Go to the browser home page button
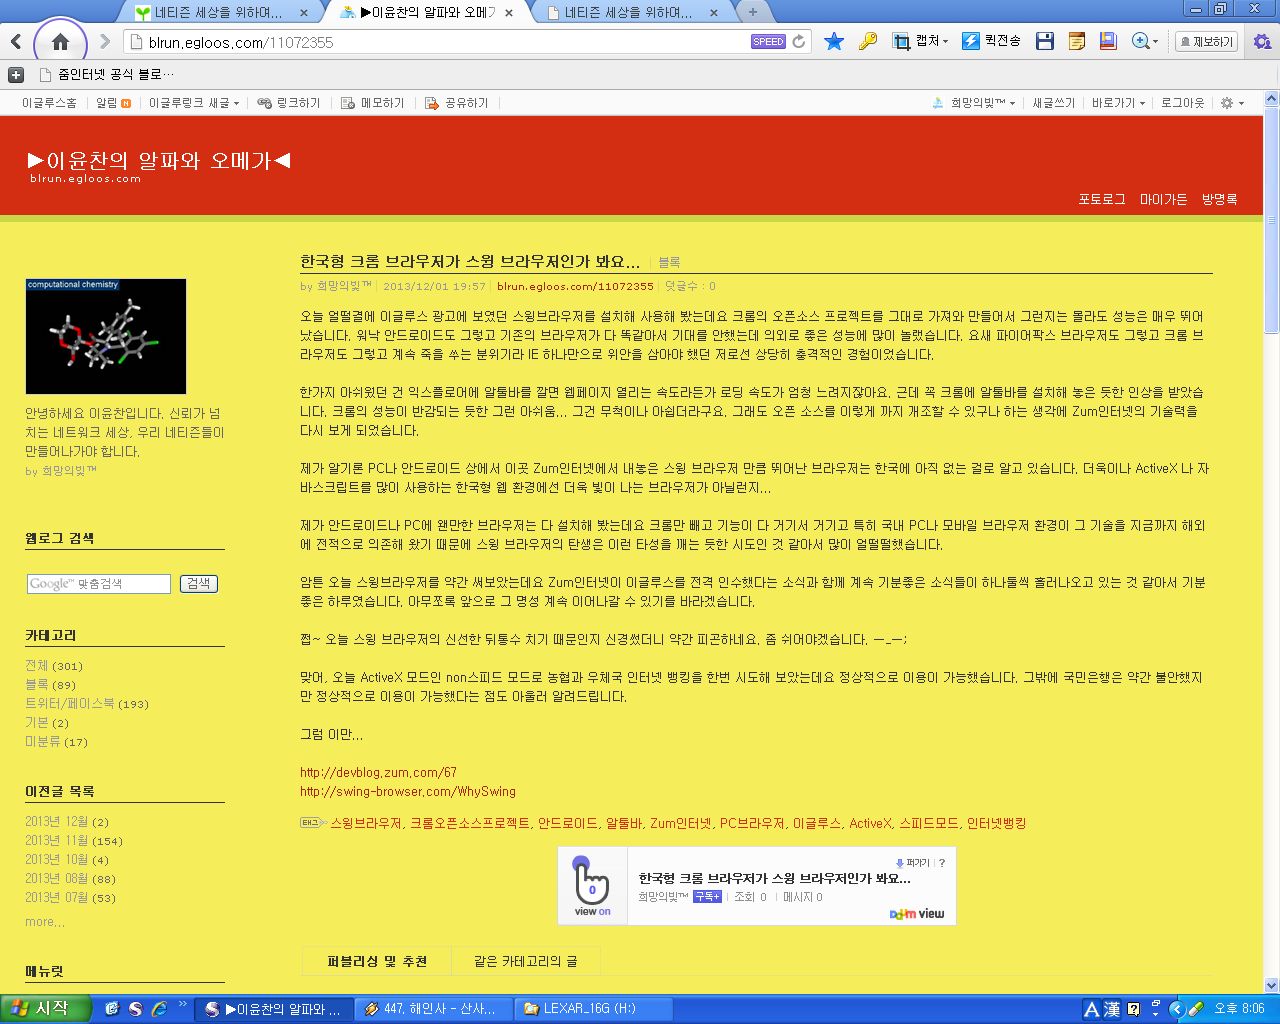The image size is (1280, 1024). coord(60,42)
